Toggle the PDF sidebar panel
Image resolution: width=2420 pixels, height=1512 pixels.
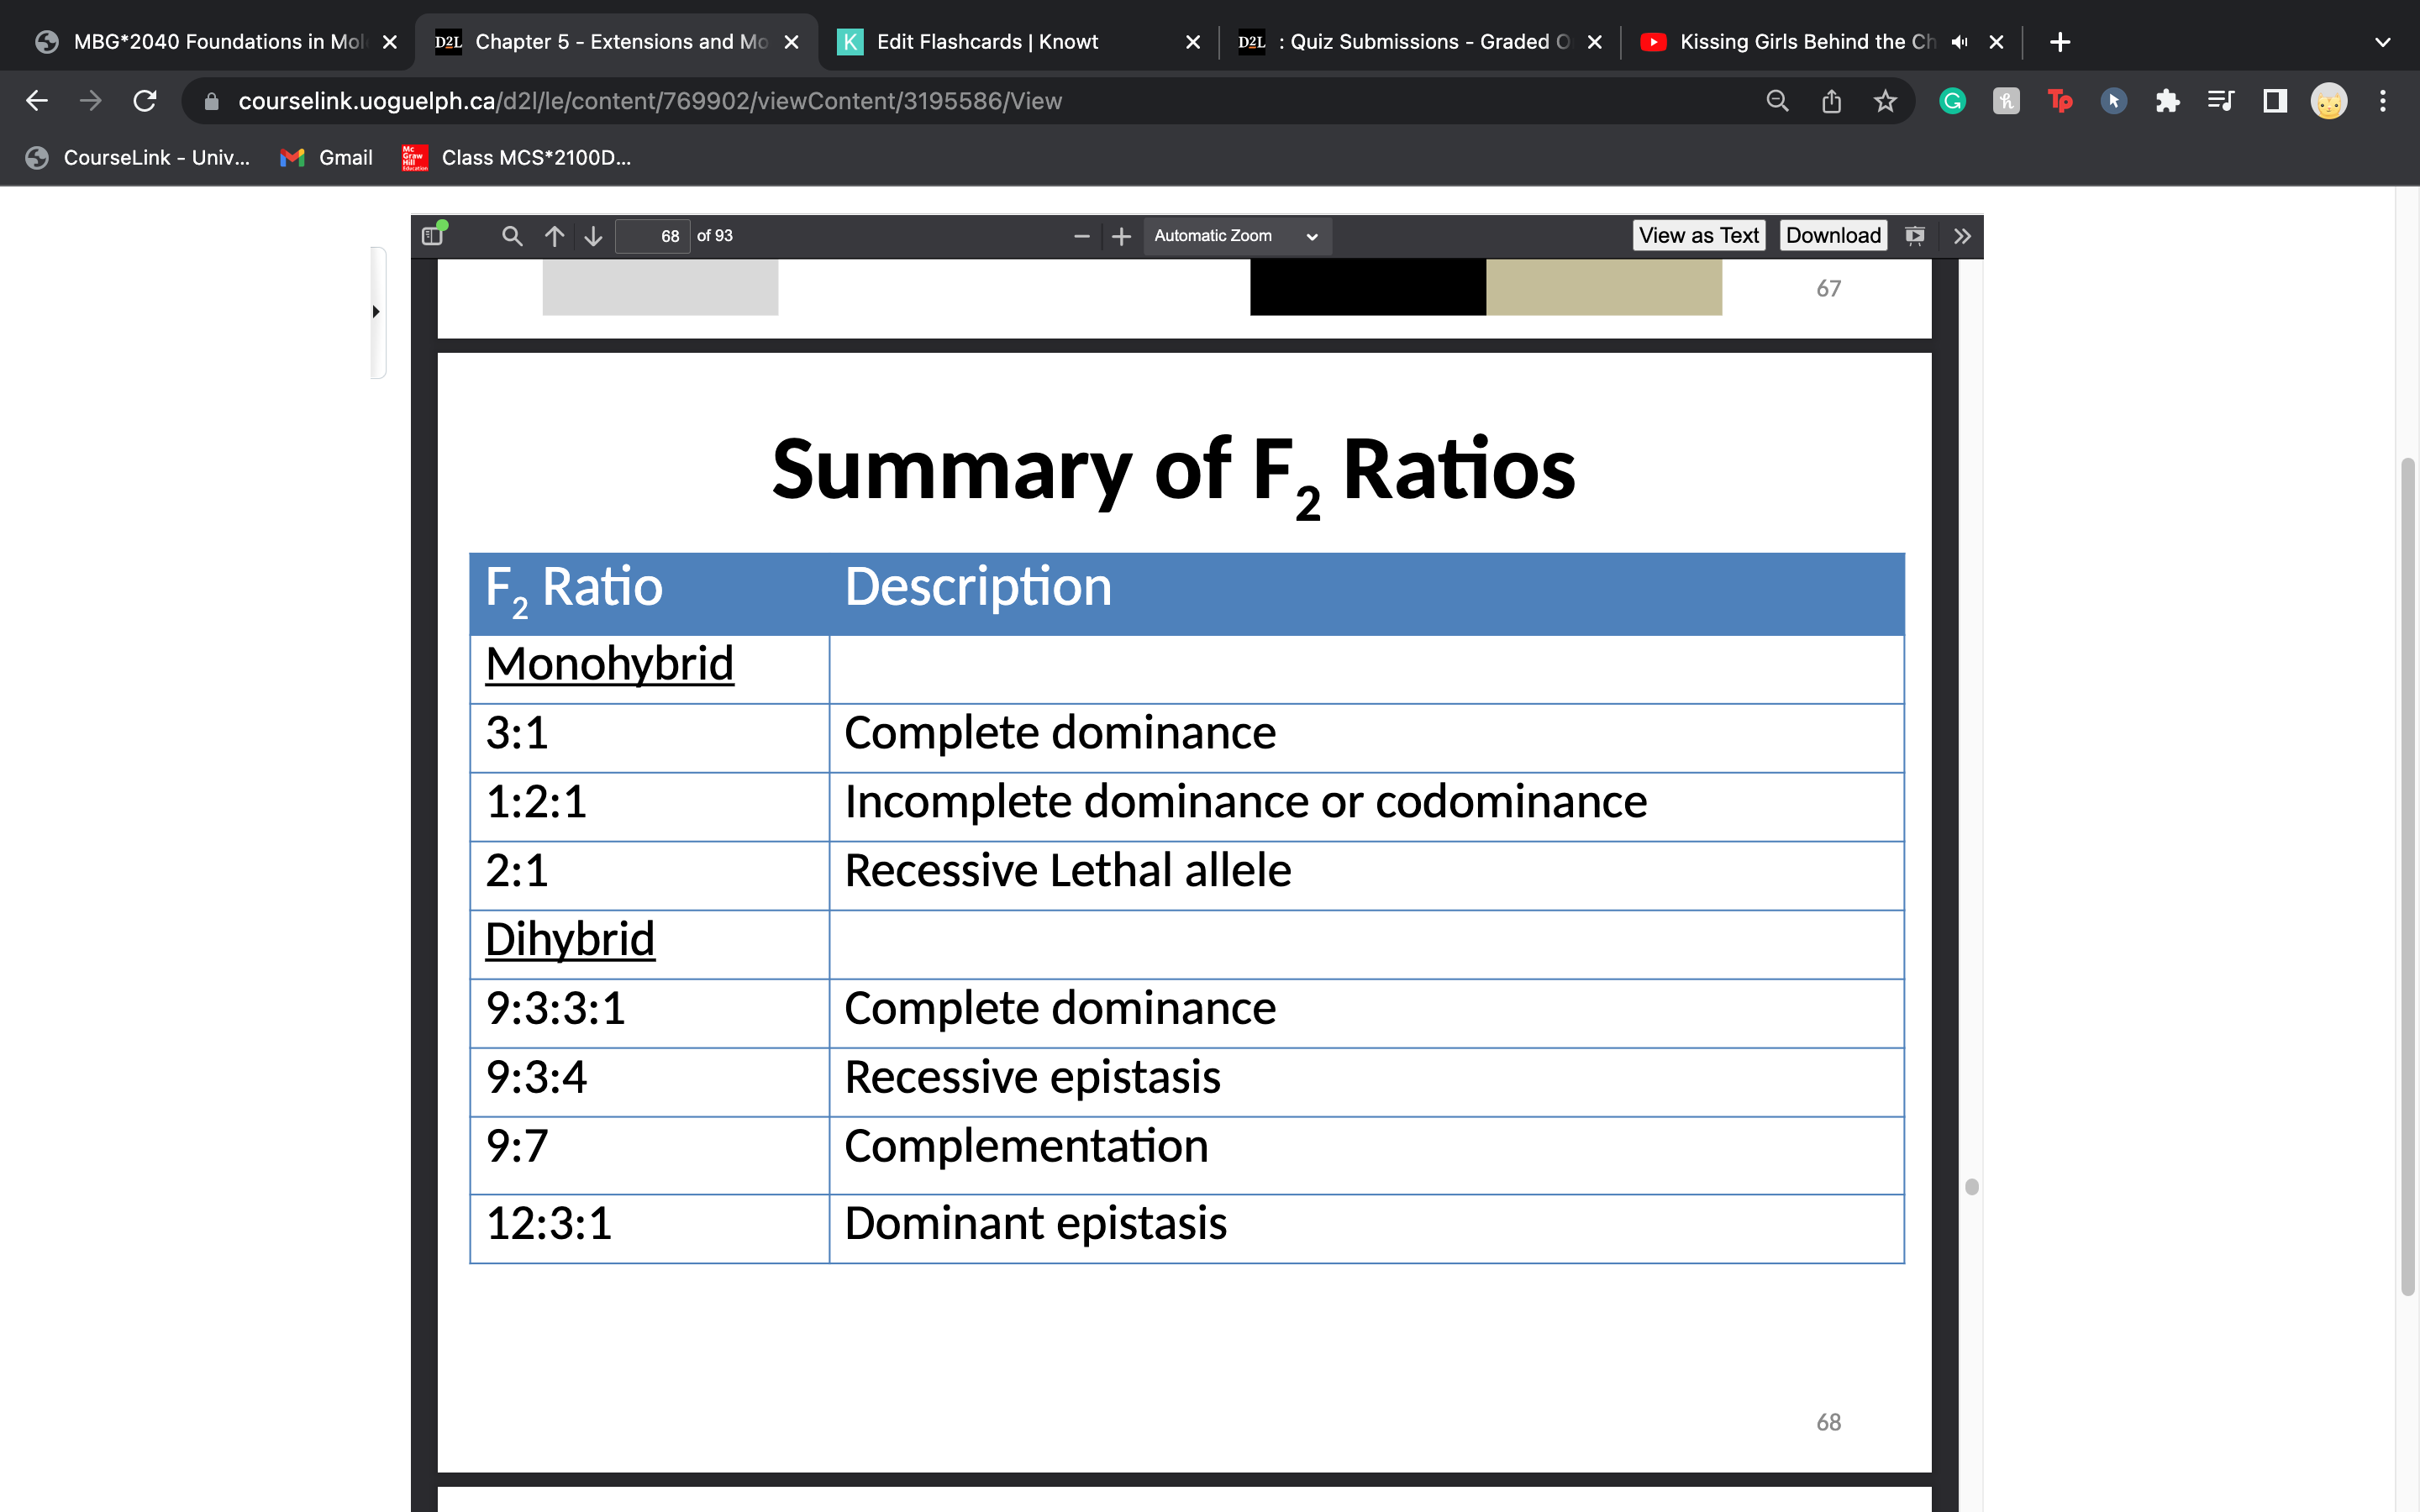[433, 235]
